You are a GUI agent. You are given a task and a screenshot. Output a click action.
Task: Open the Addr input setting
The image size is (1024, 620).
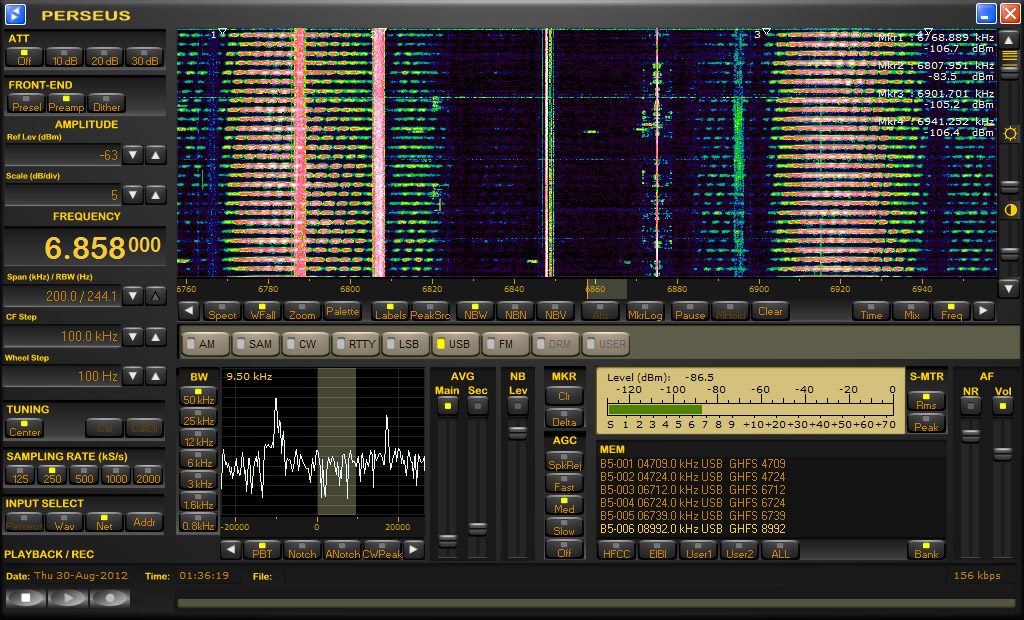pos(144,521)
